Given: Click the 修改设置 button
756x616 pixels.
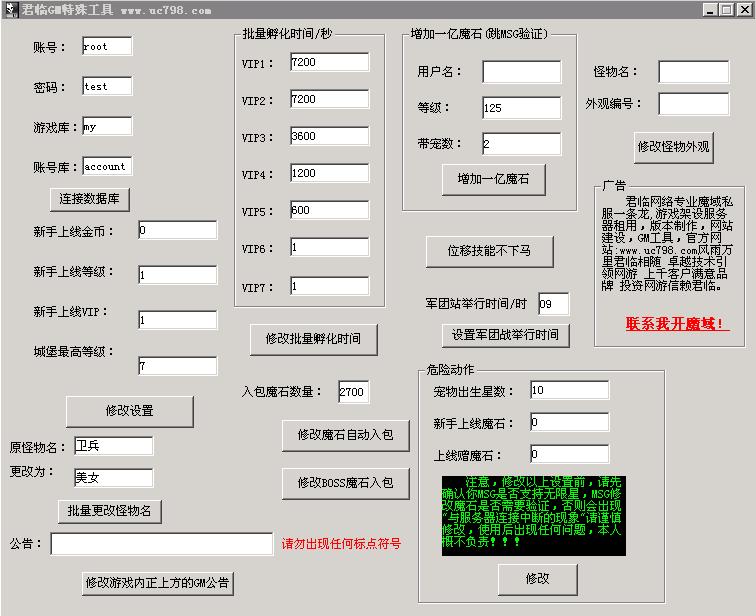Looking at the screenshot, I should point(129,411).
